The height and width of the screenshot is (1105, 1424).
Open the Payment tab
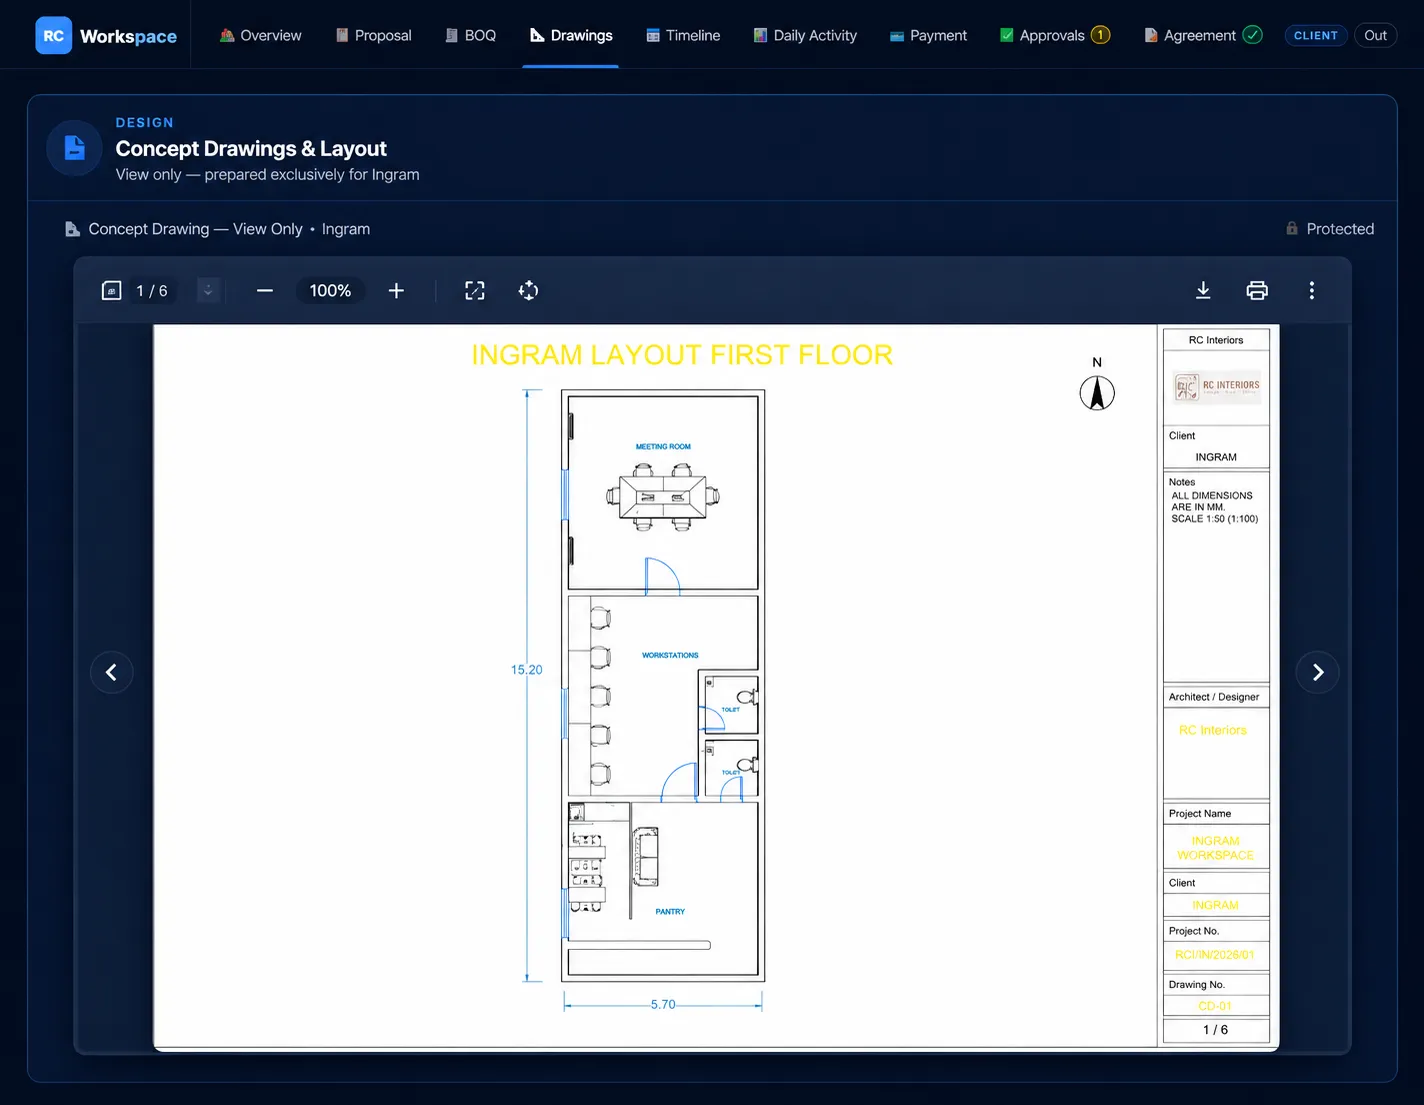(928, 35)
